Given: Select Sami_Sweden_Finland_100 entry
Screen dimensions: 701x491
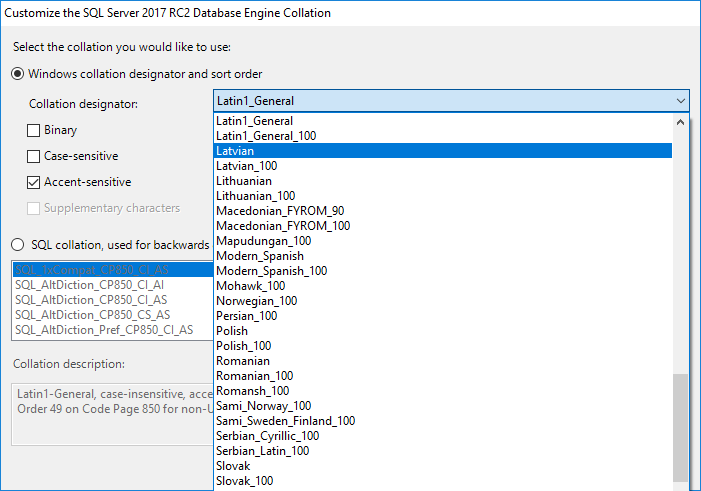Looking at the screenshot, I should coord(443,420).
